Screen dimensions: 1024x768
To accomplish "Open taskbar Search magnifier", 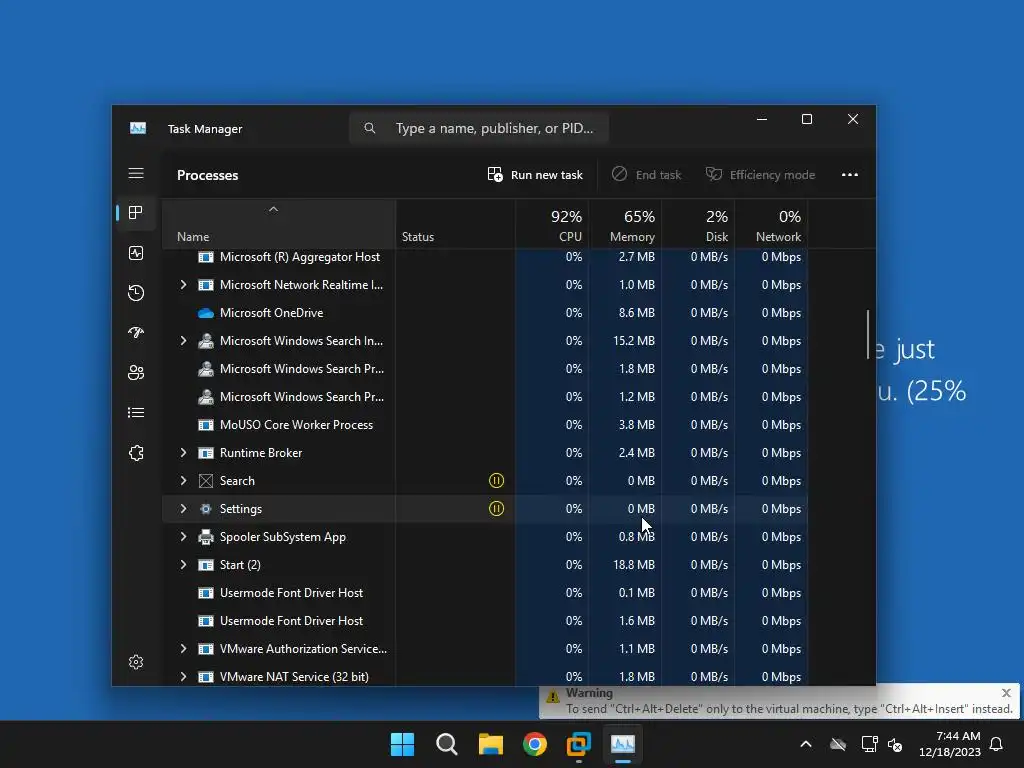I will click(447, 744).
